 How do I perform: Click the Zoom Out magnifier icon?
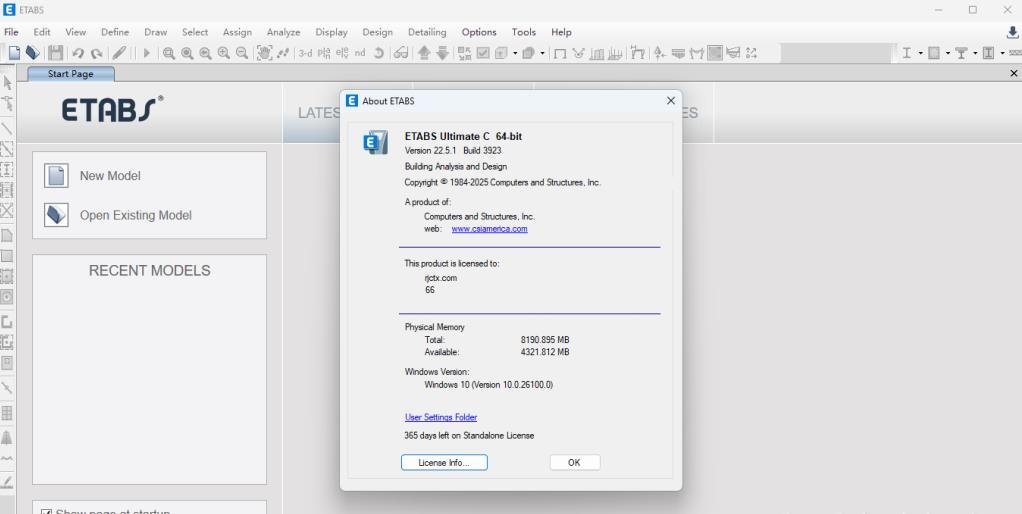click(242, 53)
